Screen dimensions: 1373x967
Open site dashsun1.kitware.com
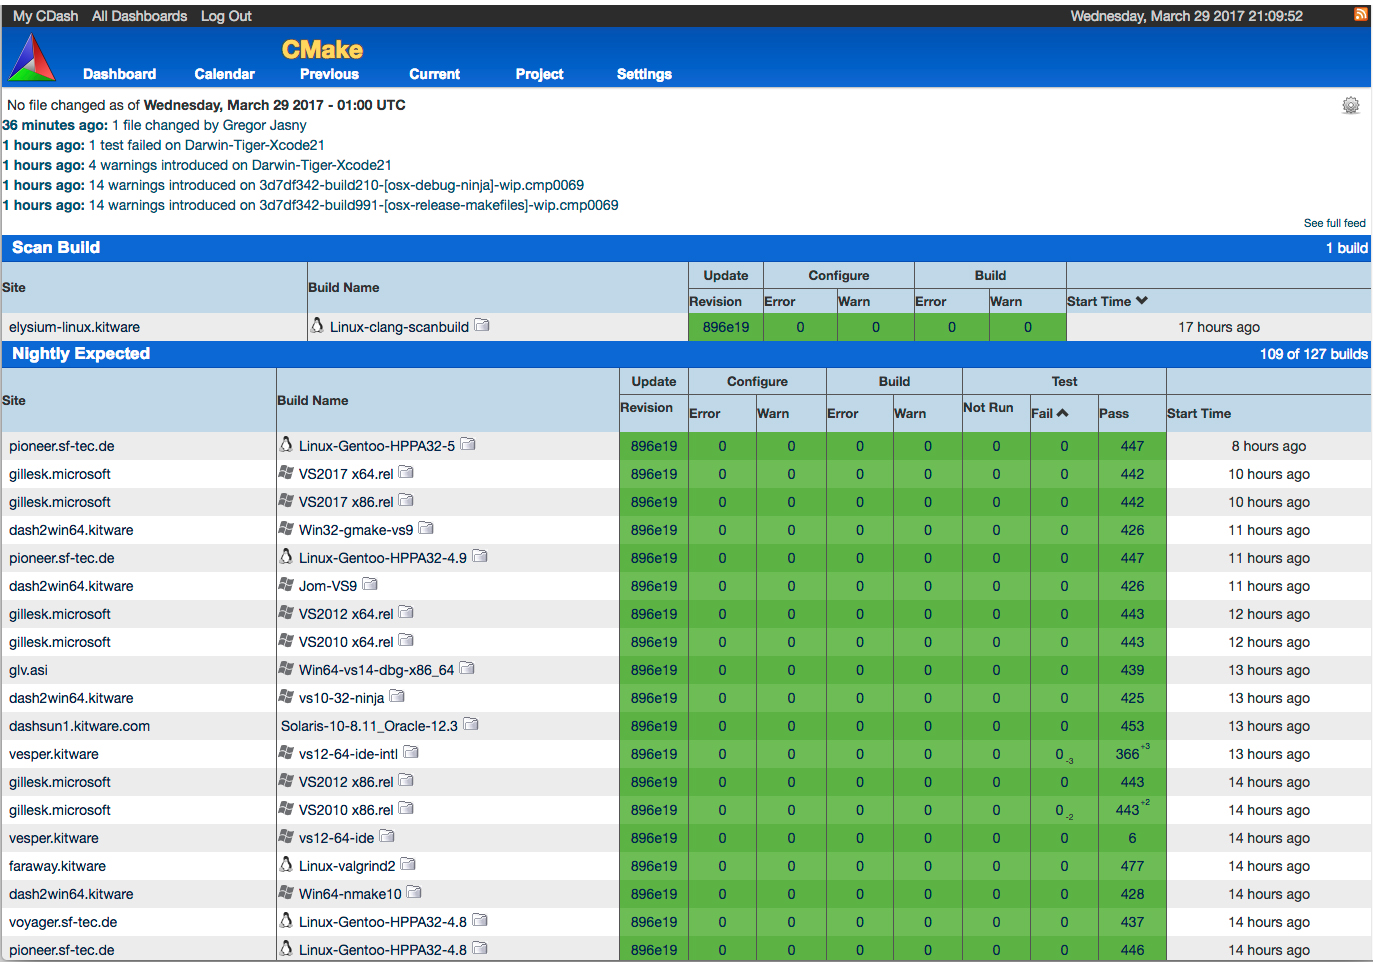pos(80,726)
